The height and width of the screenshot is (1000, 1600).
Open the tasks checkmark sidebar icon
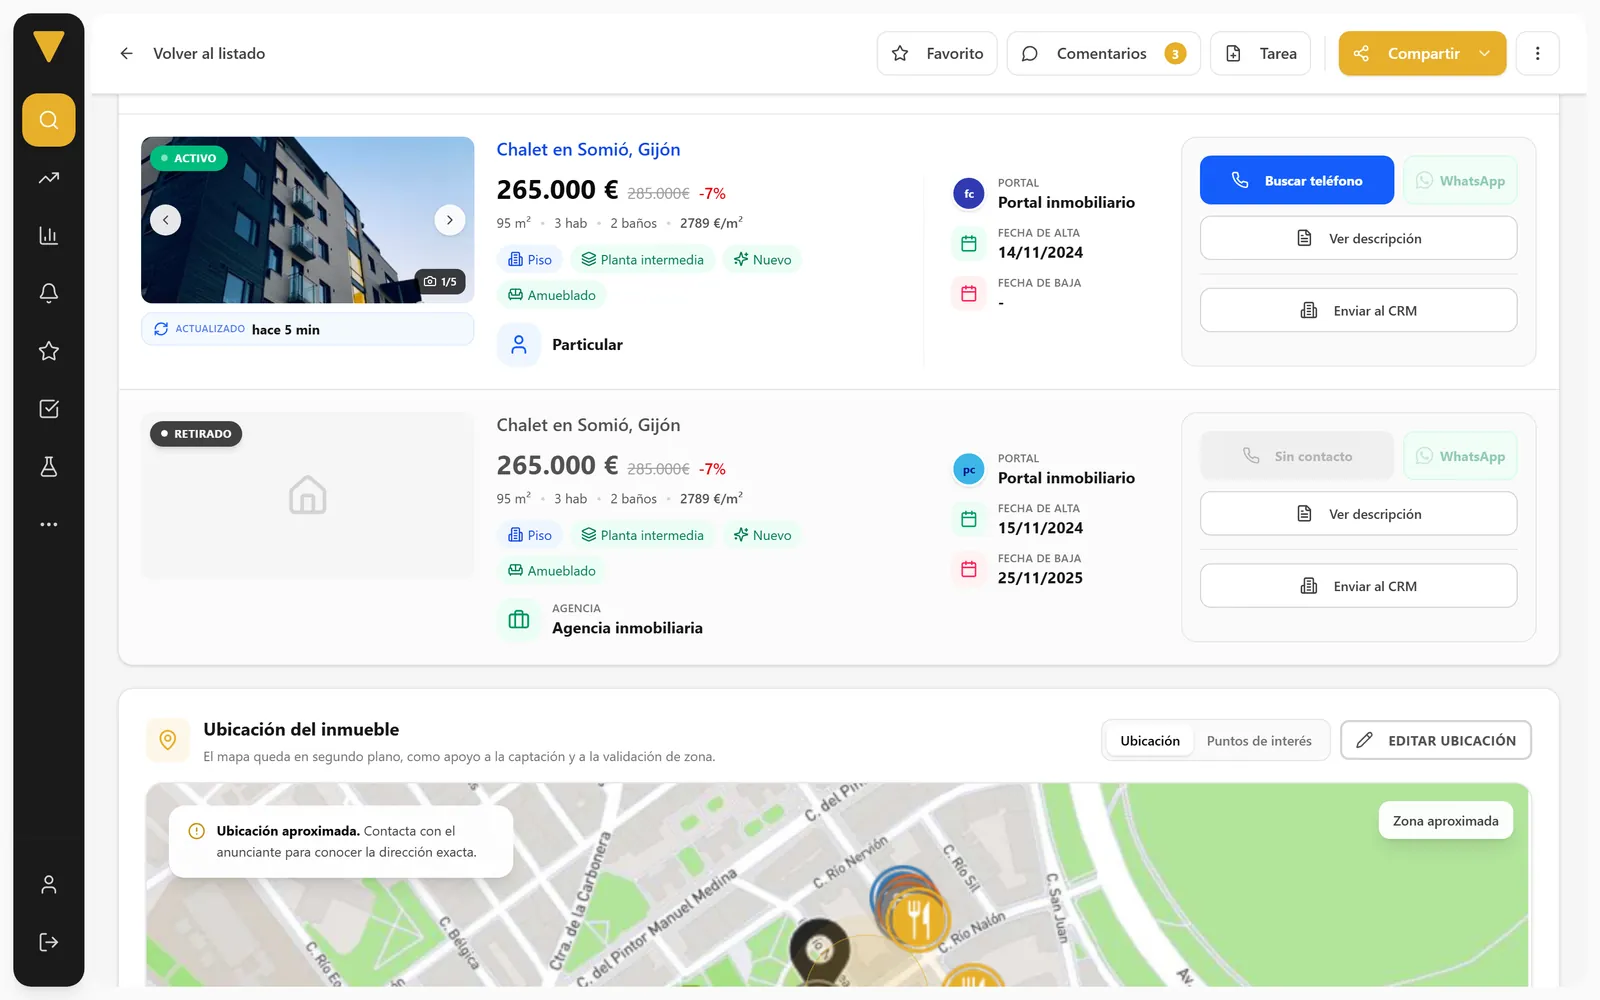(x=49, y=409)
